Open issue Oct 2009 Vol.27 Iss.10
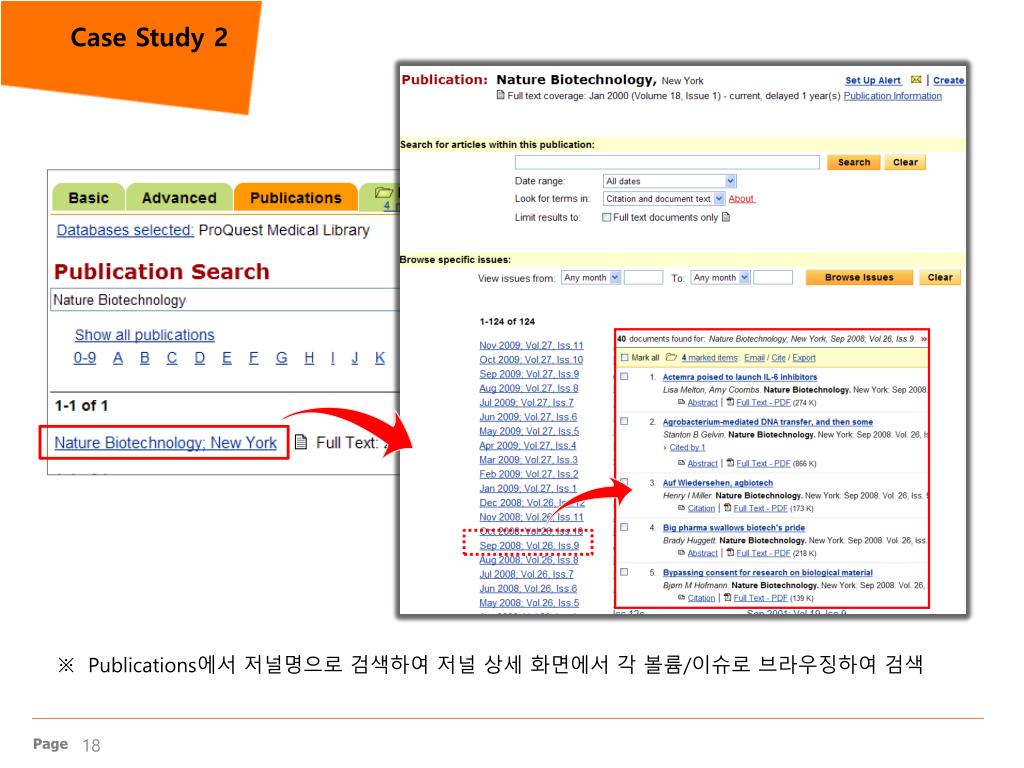Image resolution: width=1024 pixels, height=768 pixels. pyautogui.click(x=531, y=360)
